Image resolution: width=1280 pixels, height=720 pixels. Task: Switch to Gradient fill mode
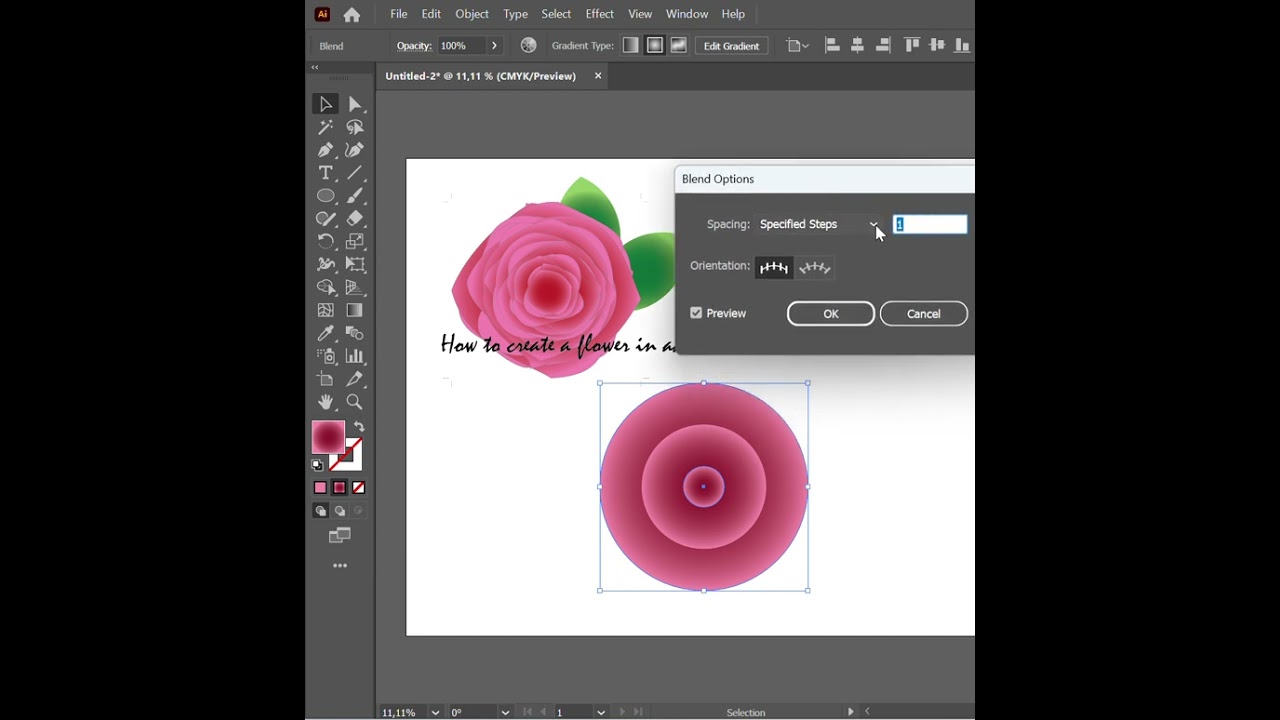pos(339,488)
